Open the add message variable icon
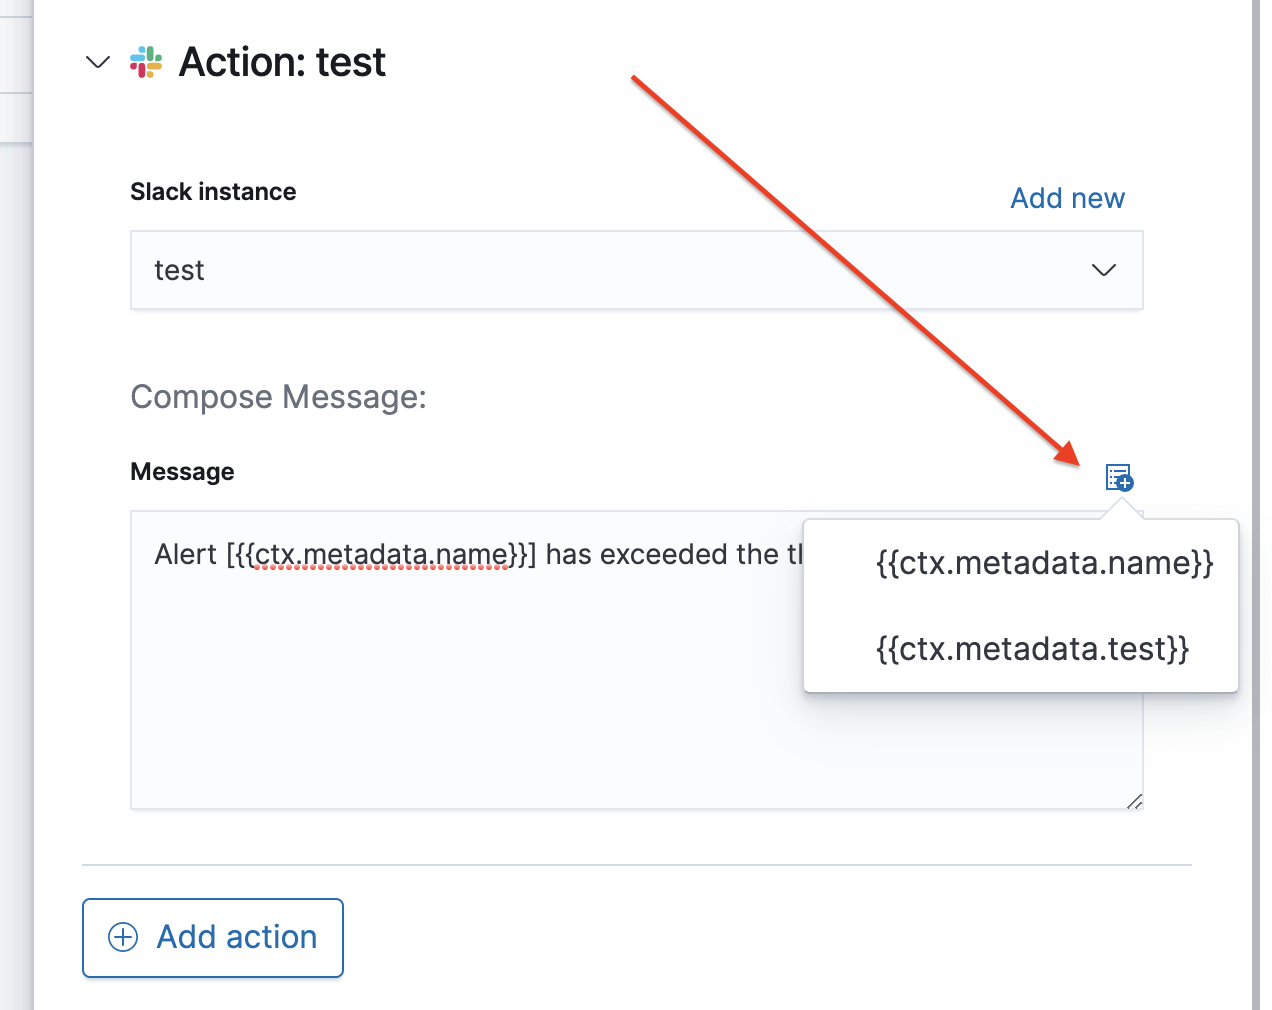Image resolution: width=1272 pixels, height=1010 pixels. tap(1119, 477)
